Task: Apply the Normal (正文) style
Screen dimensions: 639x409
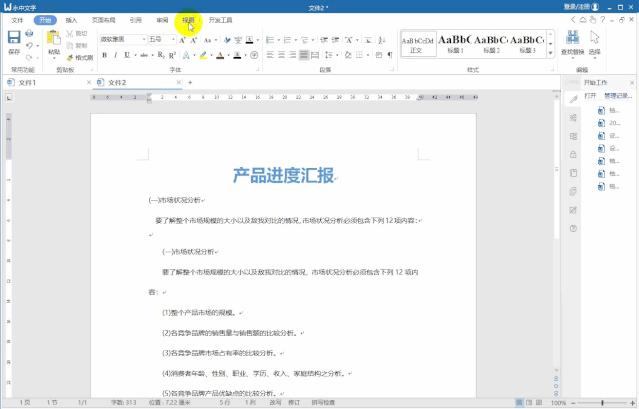Action: (x=418, y=44)
